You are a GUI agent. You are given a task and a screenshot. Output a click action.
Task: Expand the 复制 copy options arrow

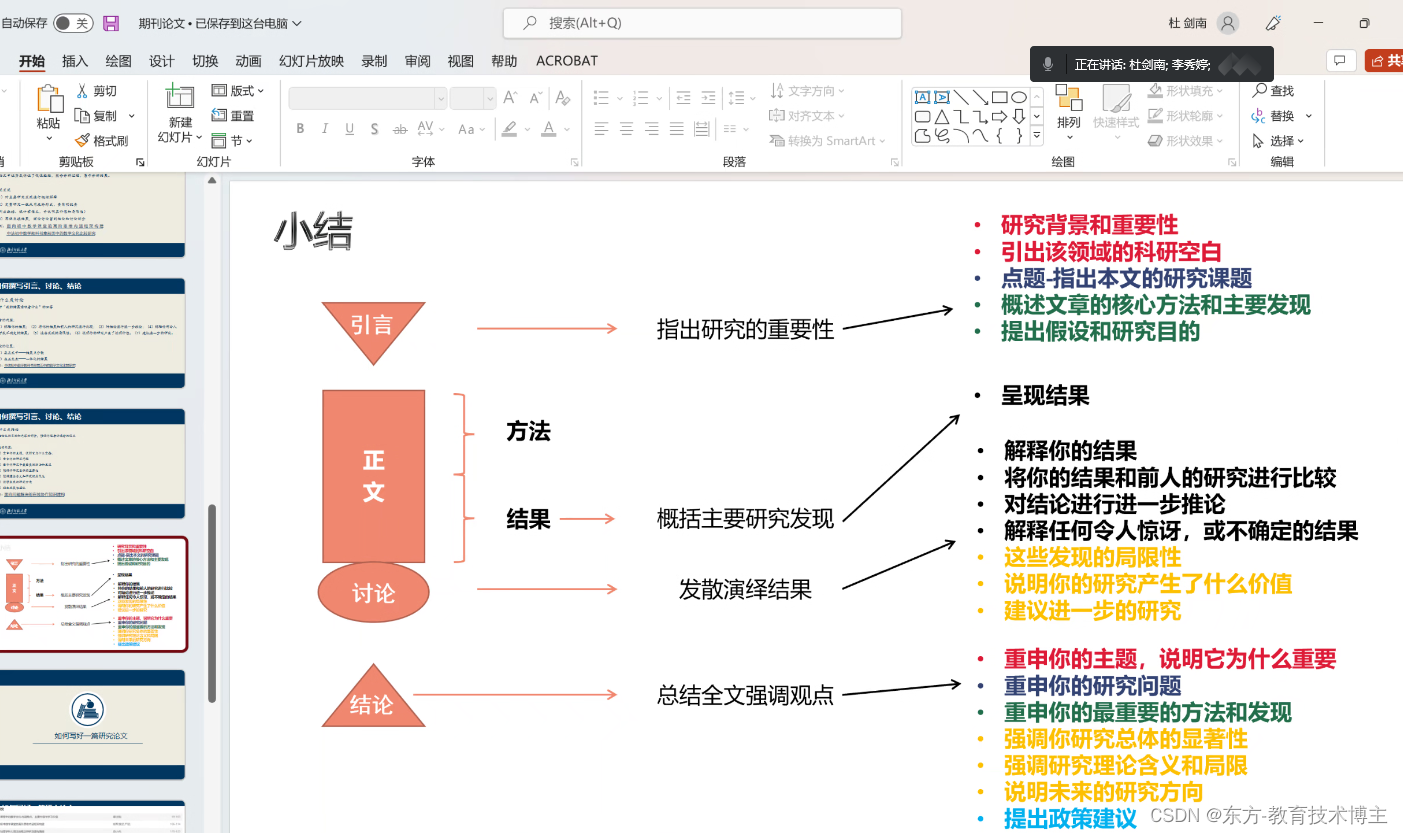(132, 116)
